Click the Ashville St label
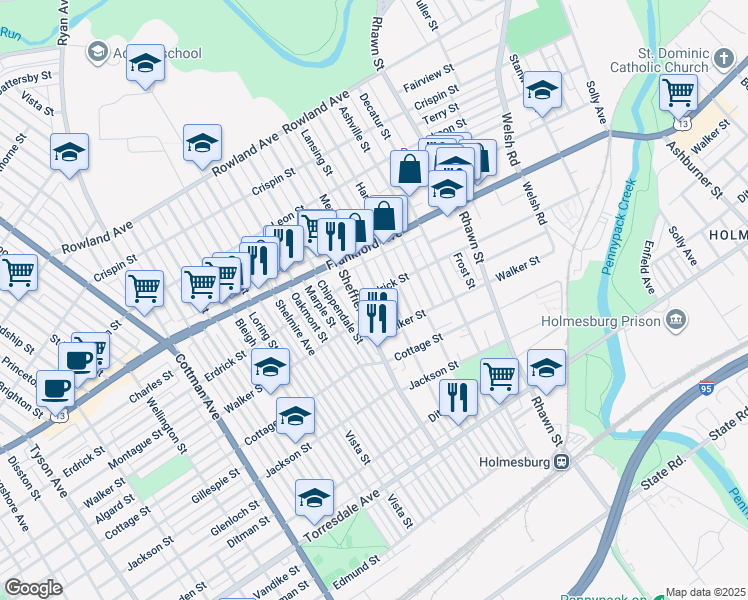 354,129
